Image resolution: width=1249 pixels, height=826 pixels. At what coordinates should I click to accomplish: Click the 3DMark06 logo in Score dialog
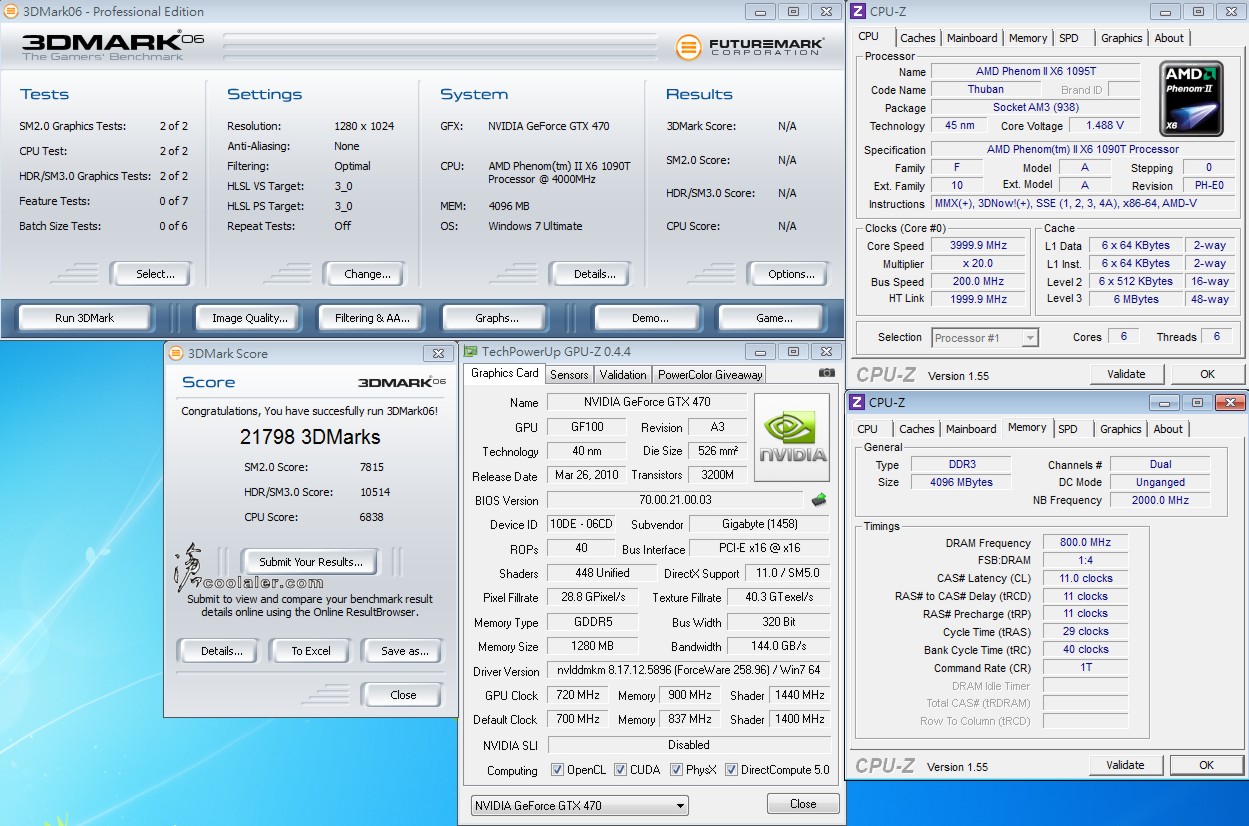click(402, 382)
